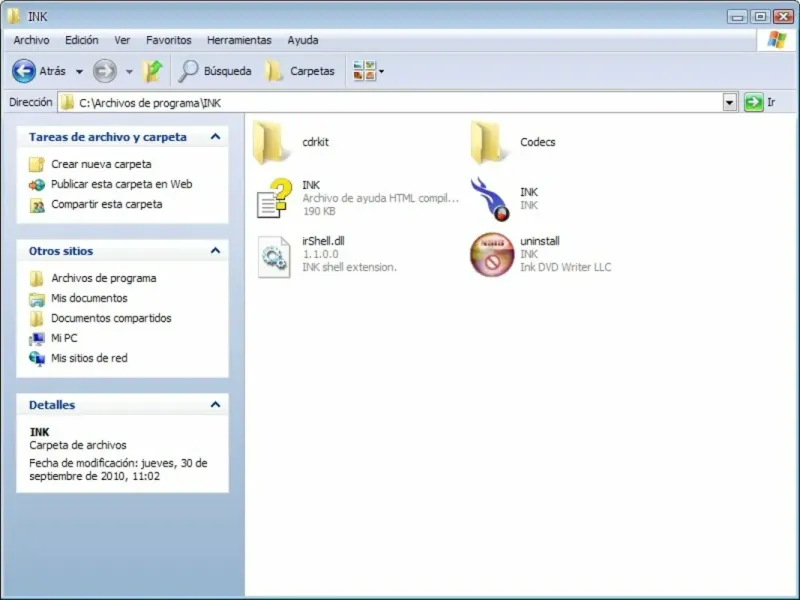Click the irShell.dll file name
This screenshot has height=600, width=800.
pyautogui.click(x=323, y=241)
